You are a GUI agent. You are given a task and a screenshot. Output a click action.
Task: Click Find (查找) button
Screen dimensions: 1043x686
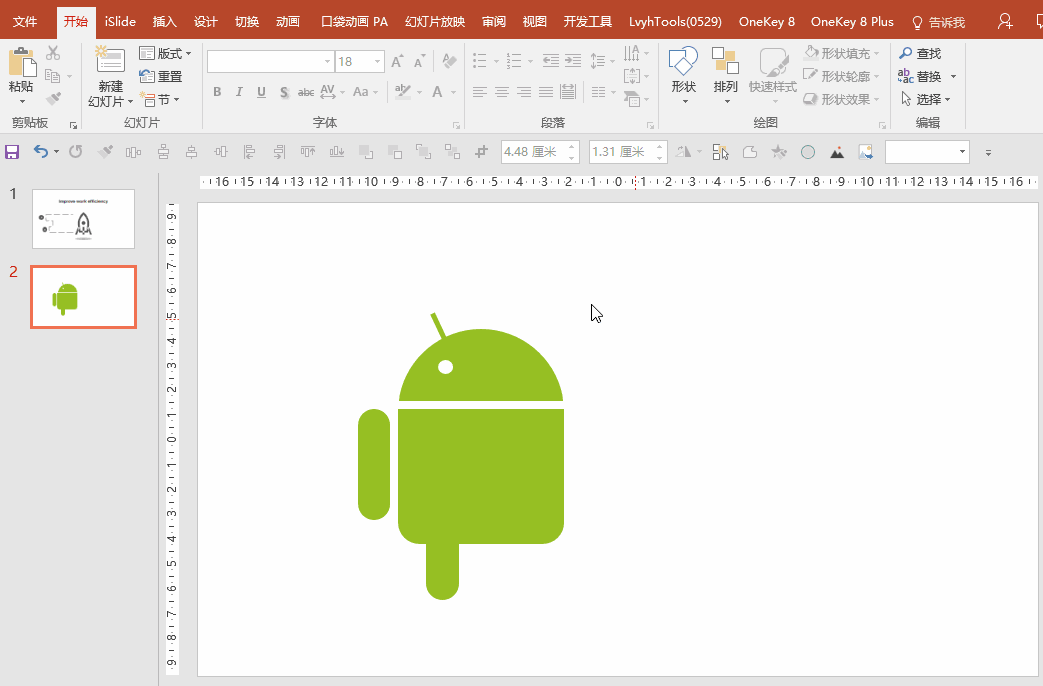920,53
